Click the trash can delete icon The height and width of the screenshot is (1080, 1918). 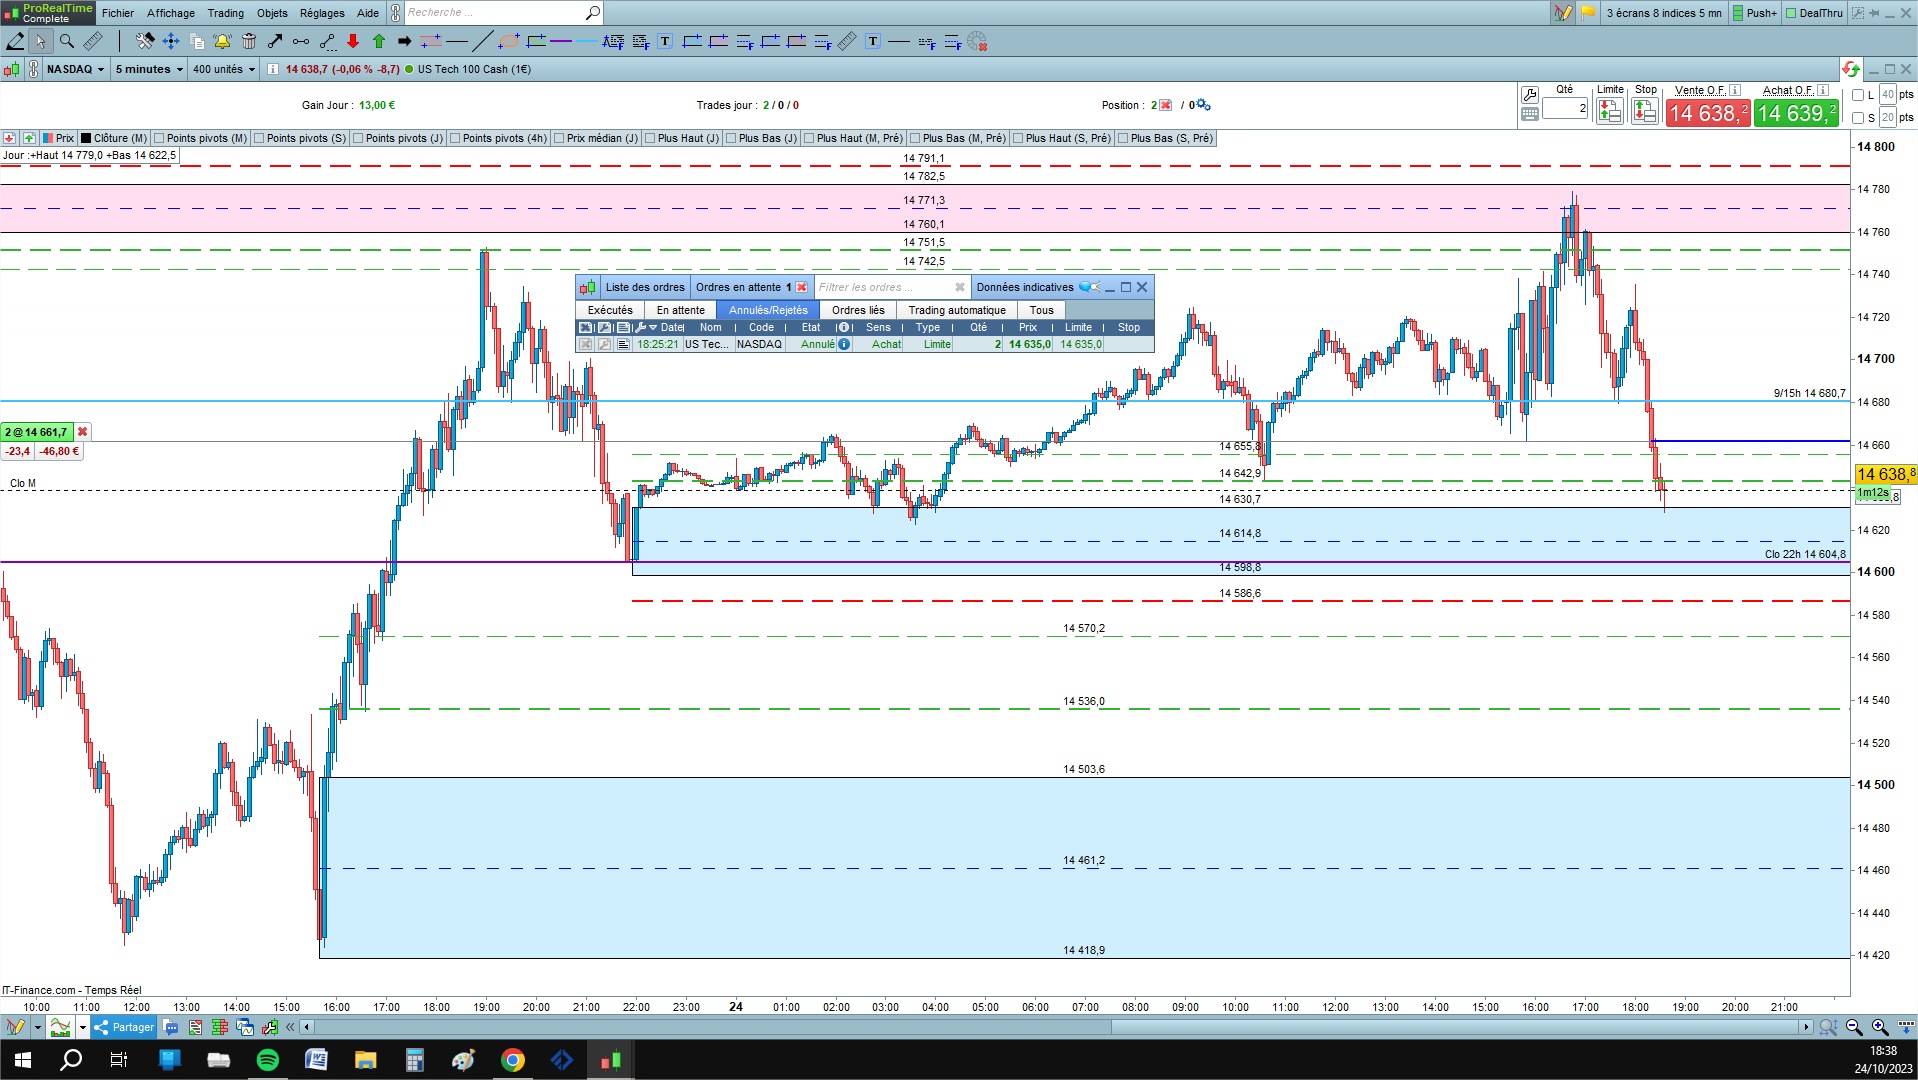point(248,41)
